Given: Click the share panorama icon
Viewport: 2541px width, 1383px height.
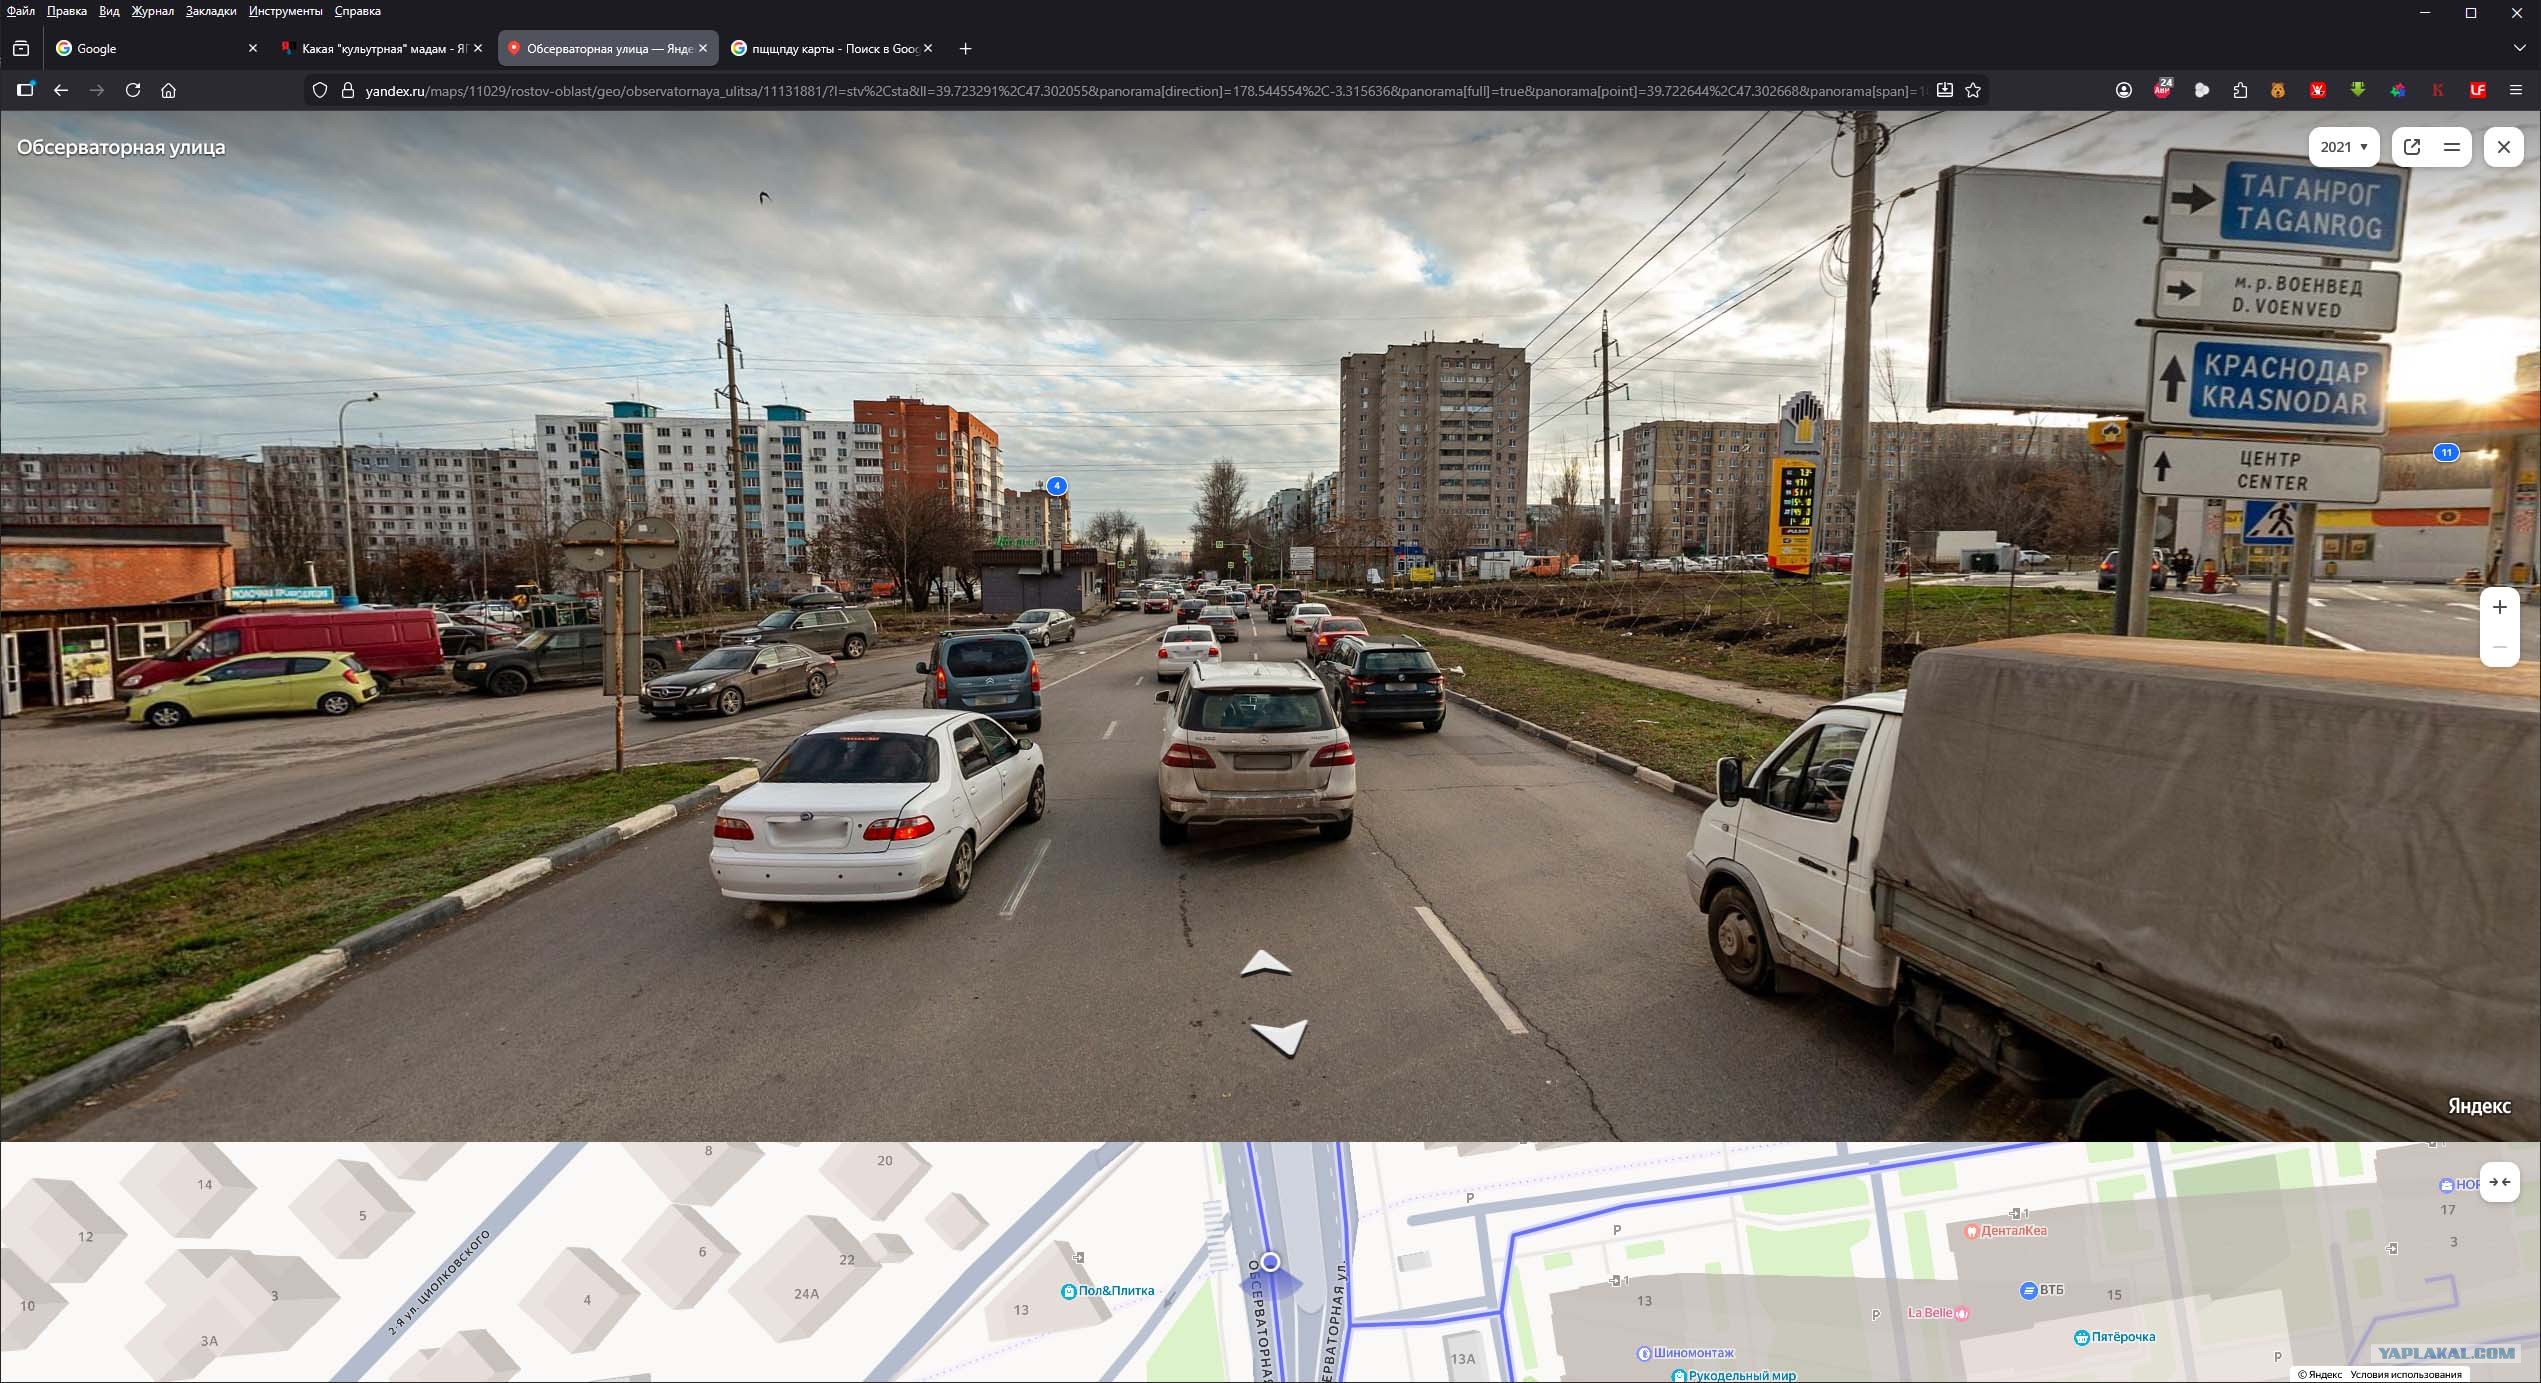Looking at the screenshot, I should [x=2412, y=147].
